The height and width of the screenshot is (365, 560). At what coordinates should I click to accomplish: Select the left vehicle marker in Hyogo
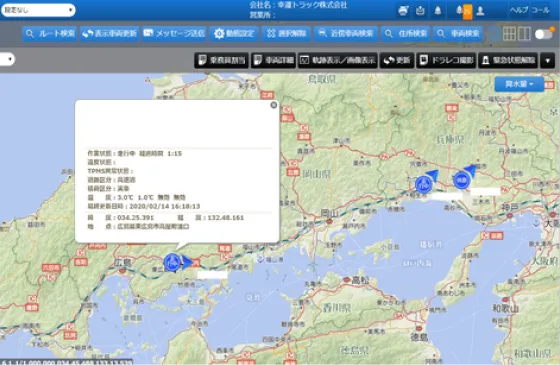point(424,184)
